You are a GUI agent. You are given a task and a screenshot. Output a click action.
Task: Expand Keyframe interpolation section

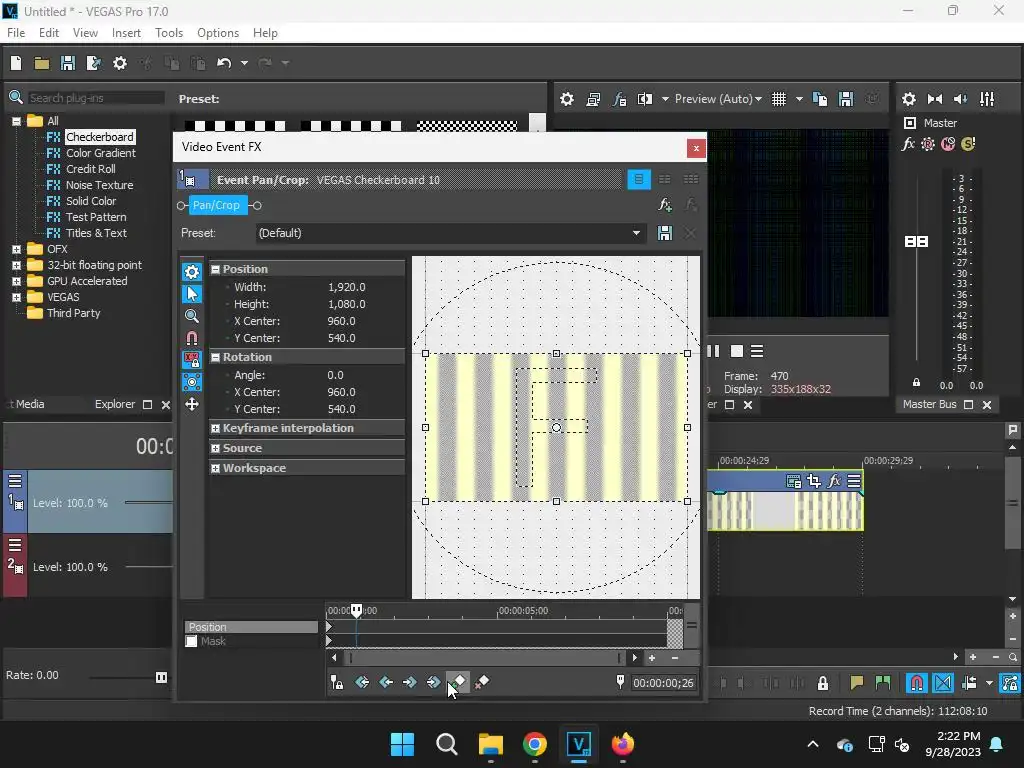215,428
